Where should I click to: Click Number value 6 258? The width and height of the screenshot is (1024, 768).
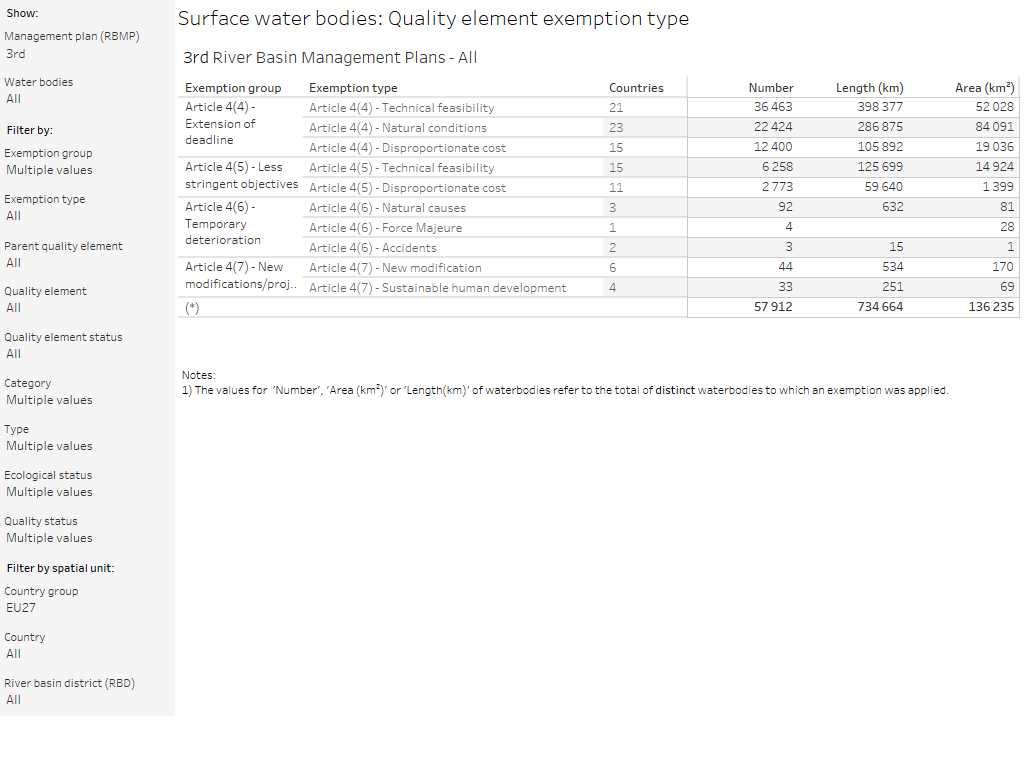click(777, 167)
